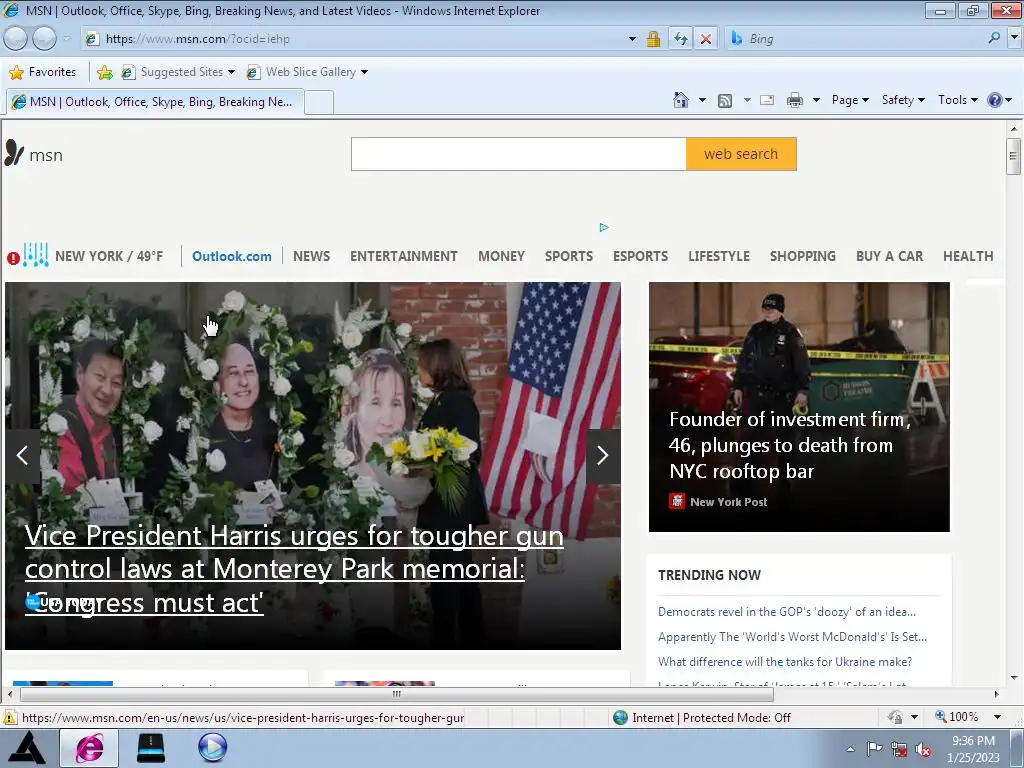Click the refresh page icon

point(680,39)
